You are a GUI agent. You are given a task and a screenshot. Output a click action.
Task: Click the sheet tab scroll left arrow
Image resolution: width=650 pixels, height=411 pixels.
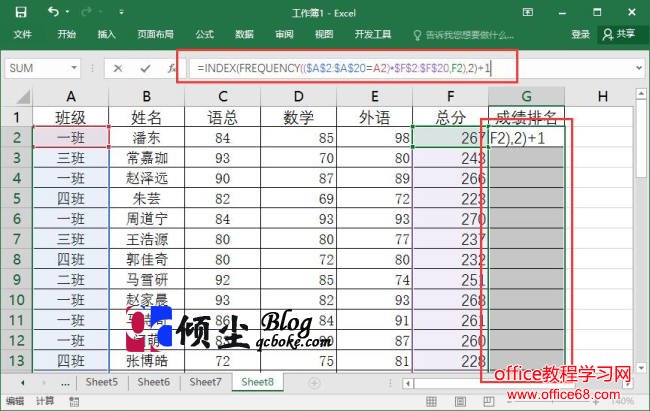[x=22, y=383]
